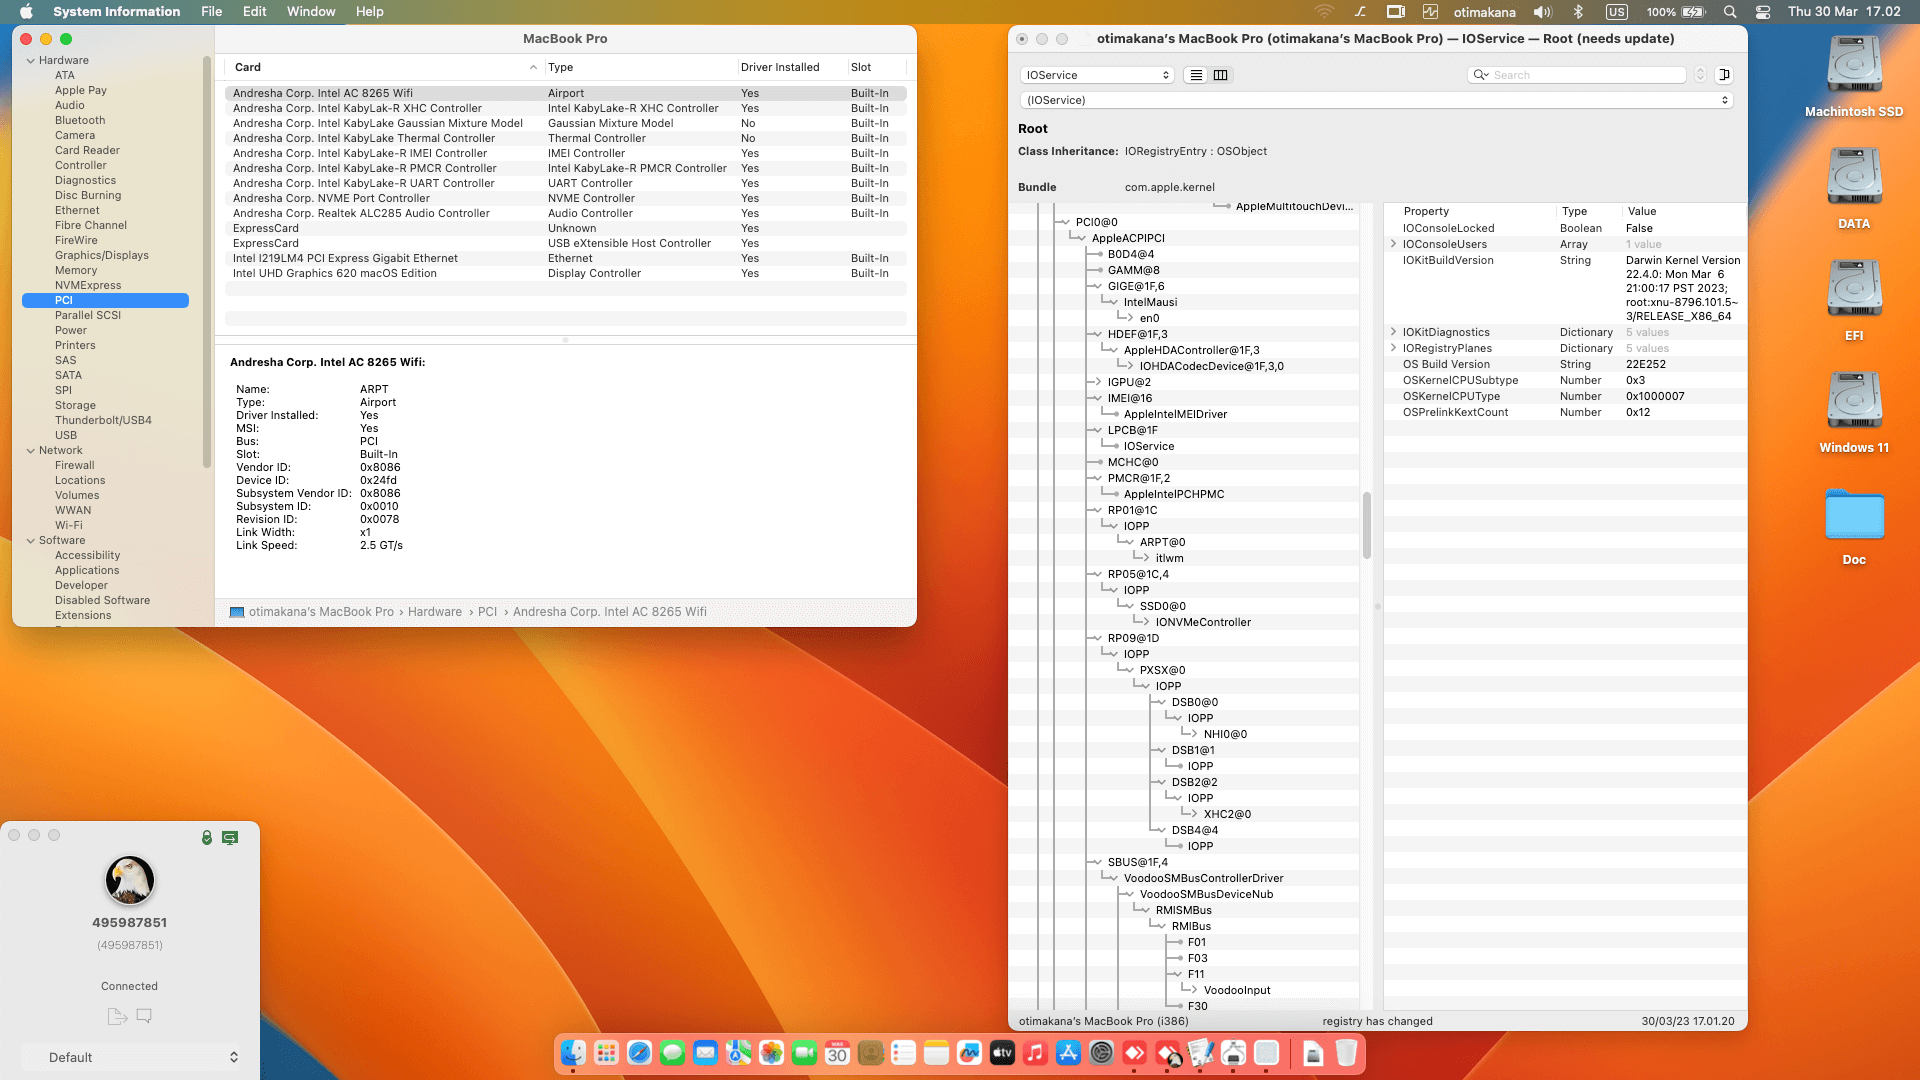Open System Settings from the Dock
Image resolution: width=1920 pixels, height=1080 pixels.
[1100, 1053]
